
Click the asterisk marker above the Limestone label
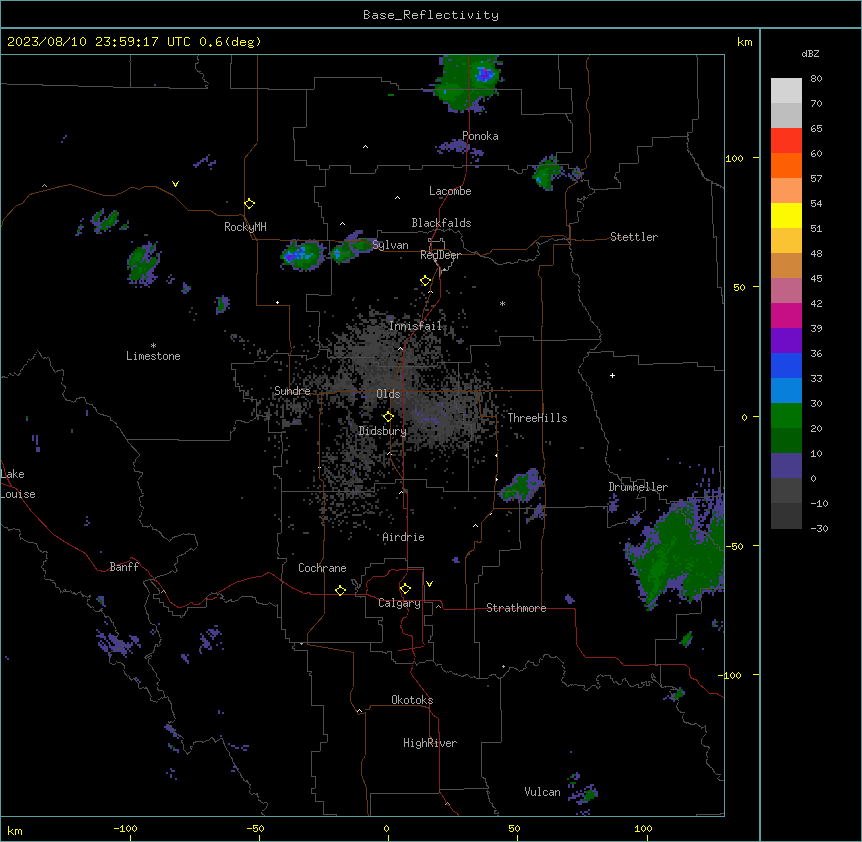(x=153, y=346)
